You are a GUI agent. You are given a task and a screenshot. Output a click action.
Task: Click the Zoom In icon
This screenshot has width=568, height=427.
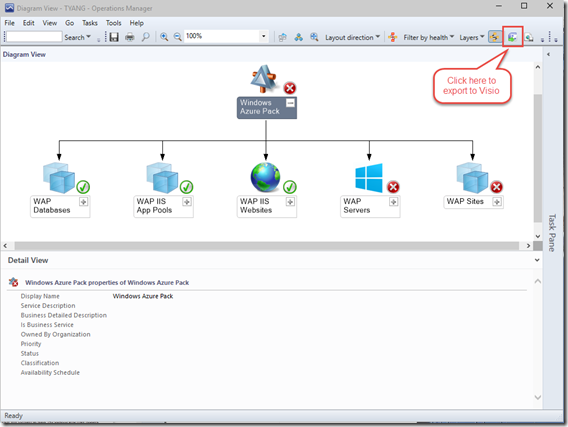[164, 37]
